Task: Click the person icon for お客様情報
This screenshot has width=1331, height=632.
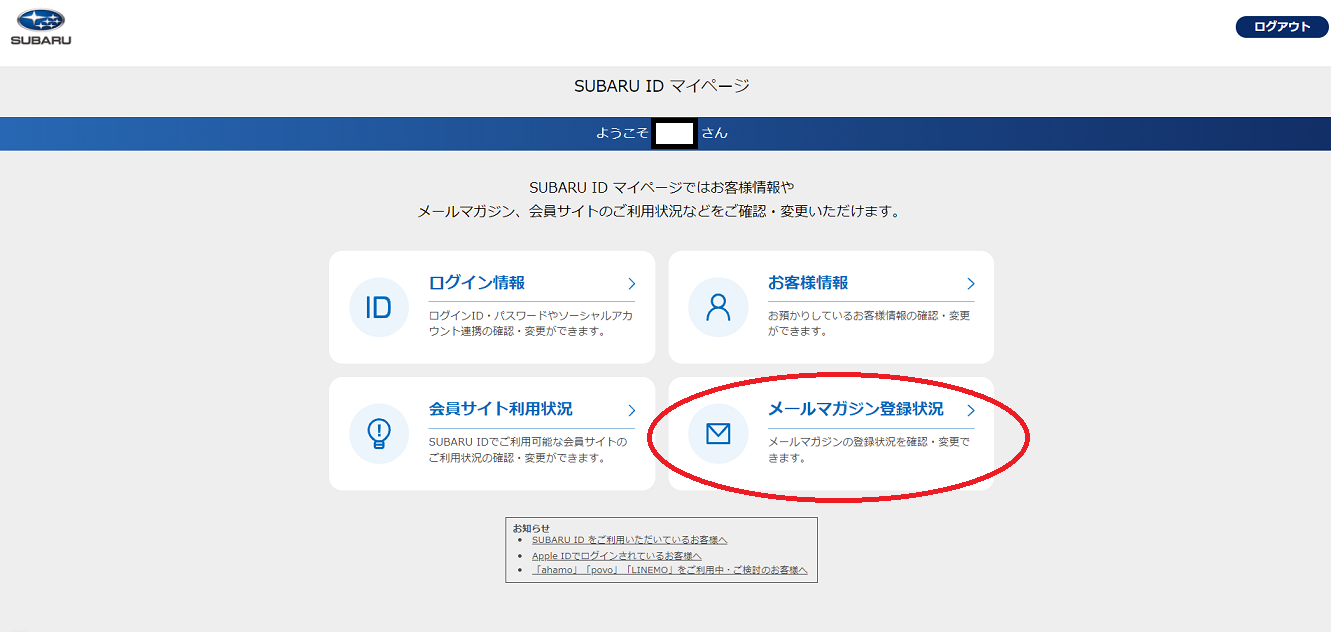Action: coord(718,307)
